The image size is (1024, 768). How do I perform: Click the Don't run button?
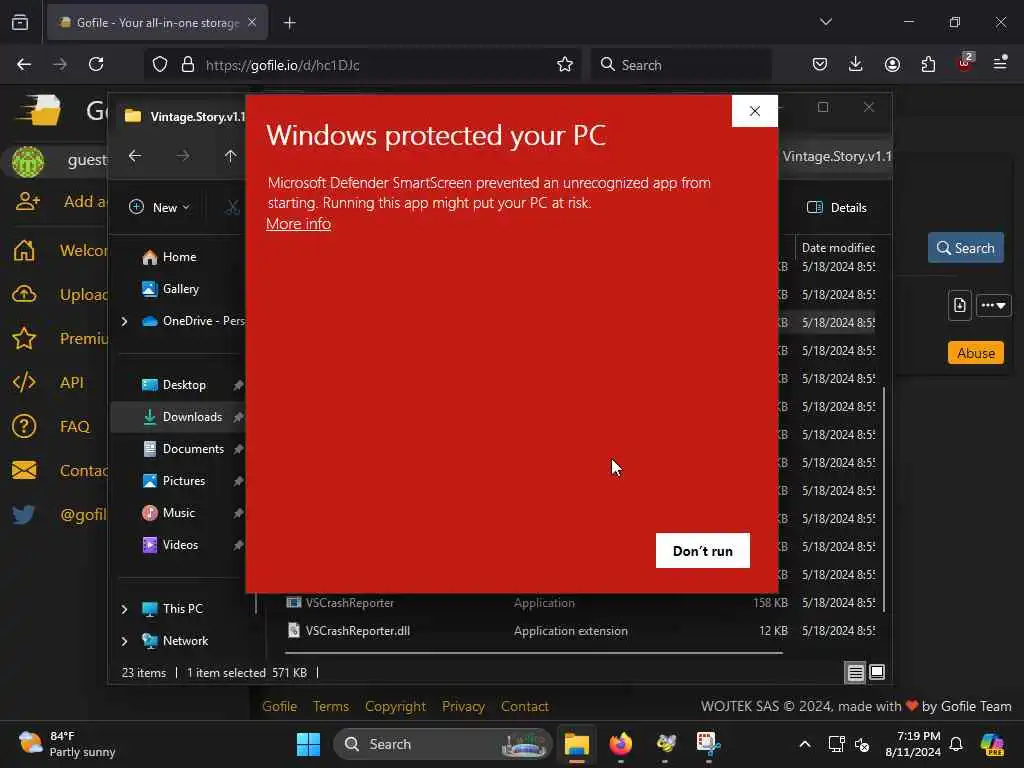pos(703,551)
